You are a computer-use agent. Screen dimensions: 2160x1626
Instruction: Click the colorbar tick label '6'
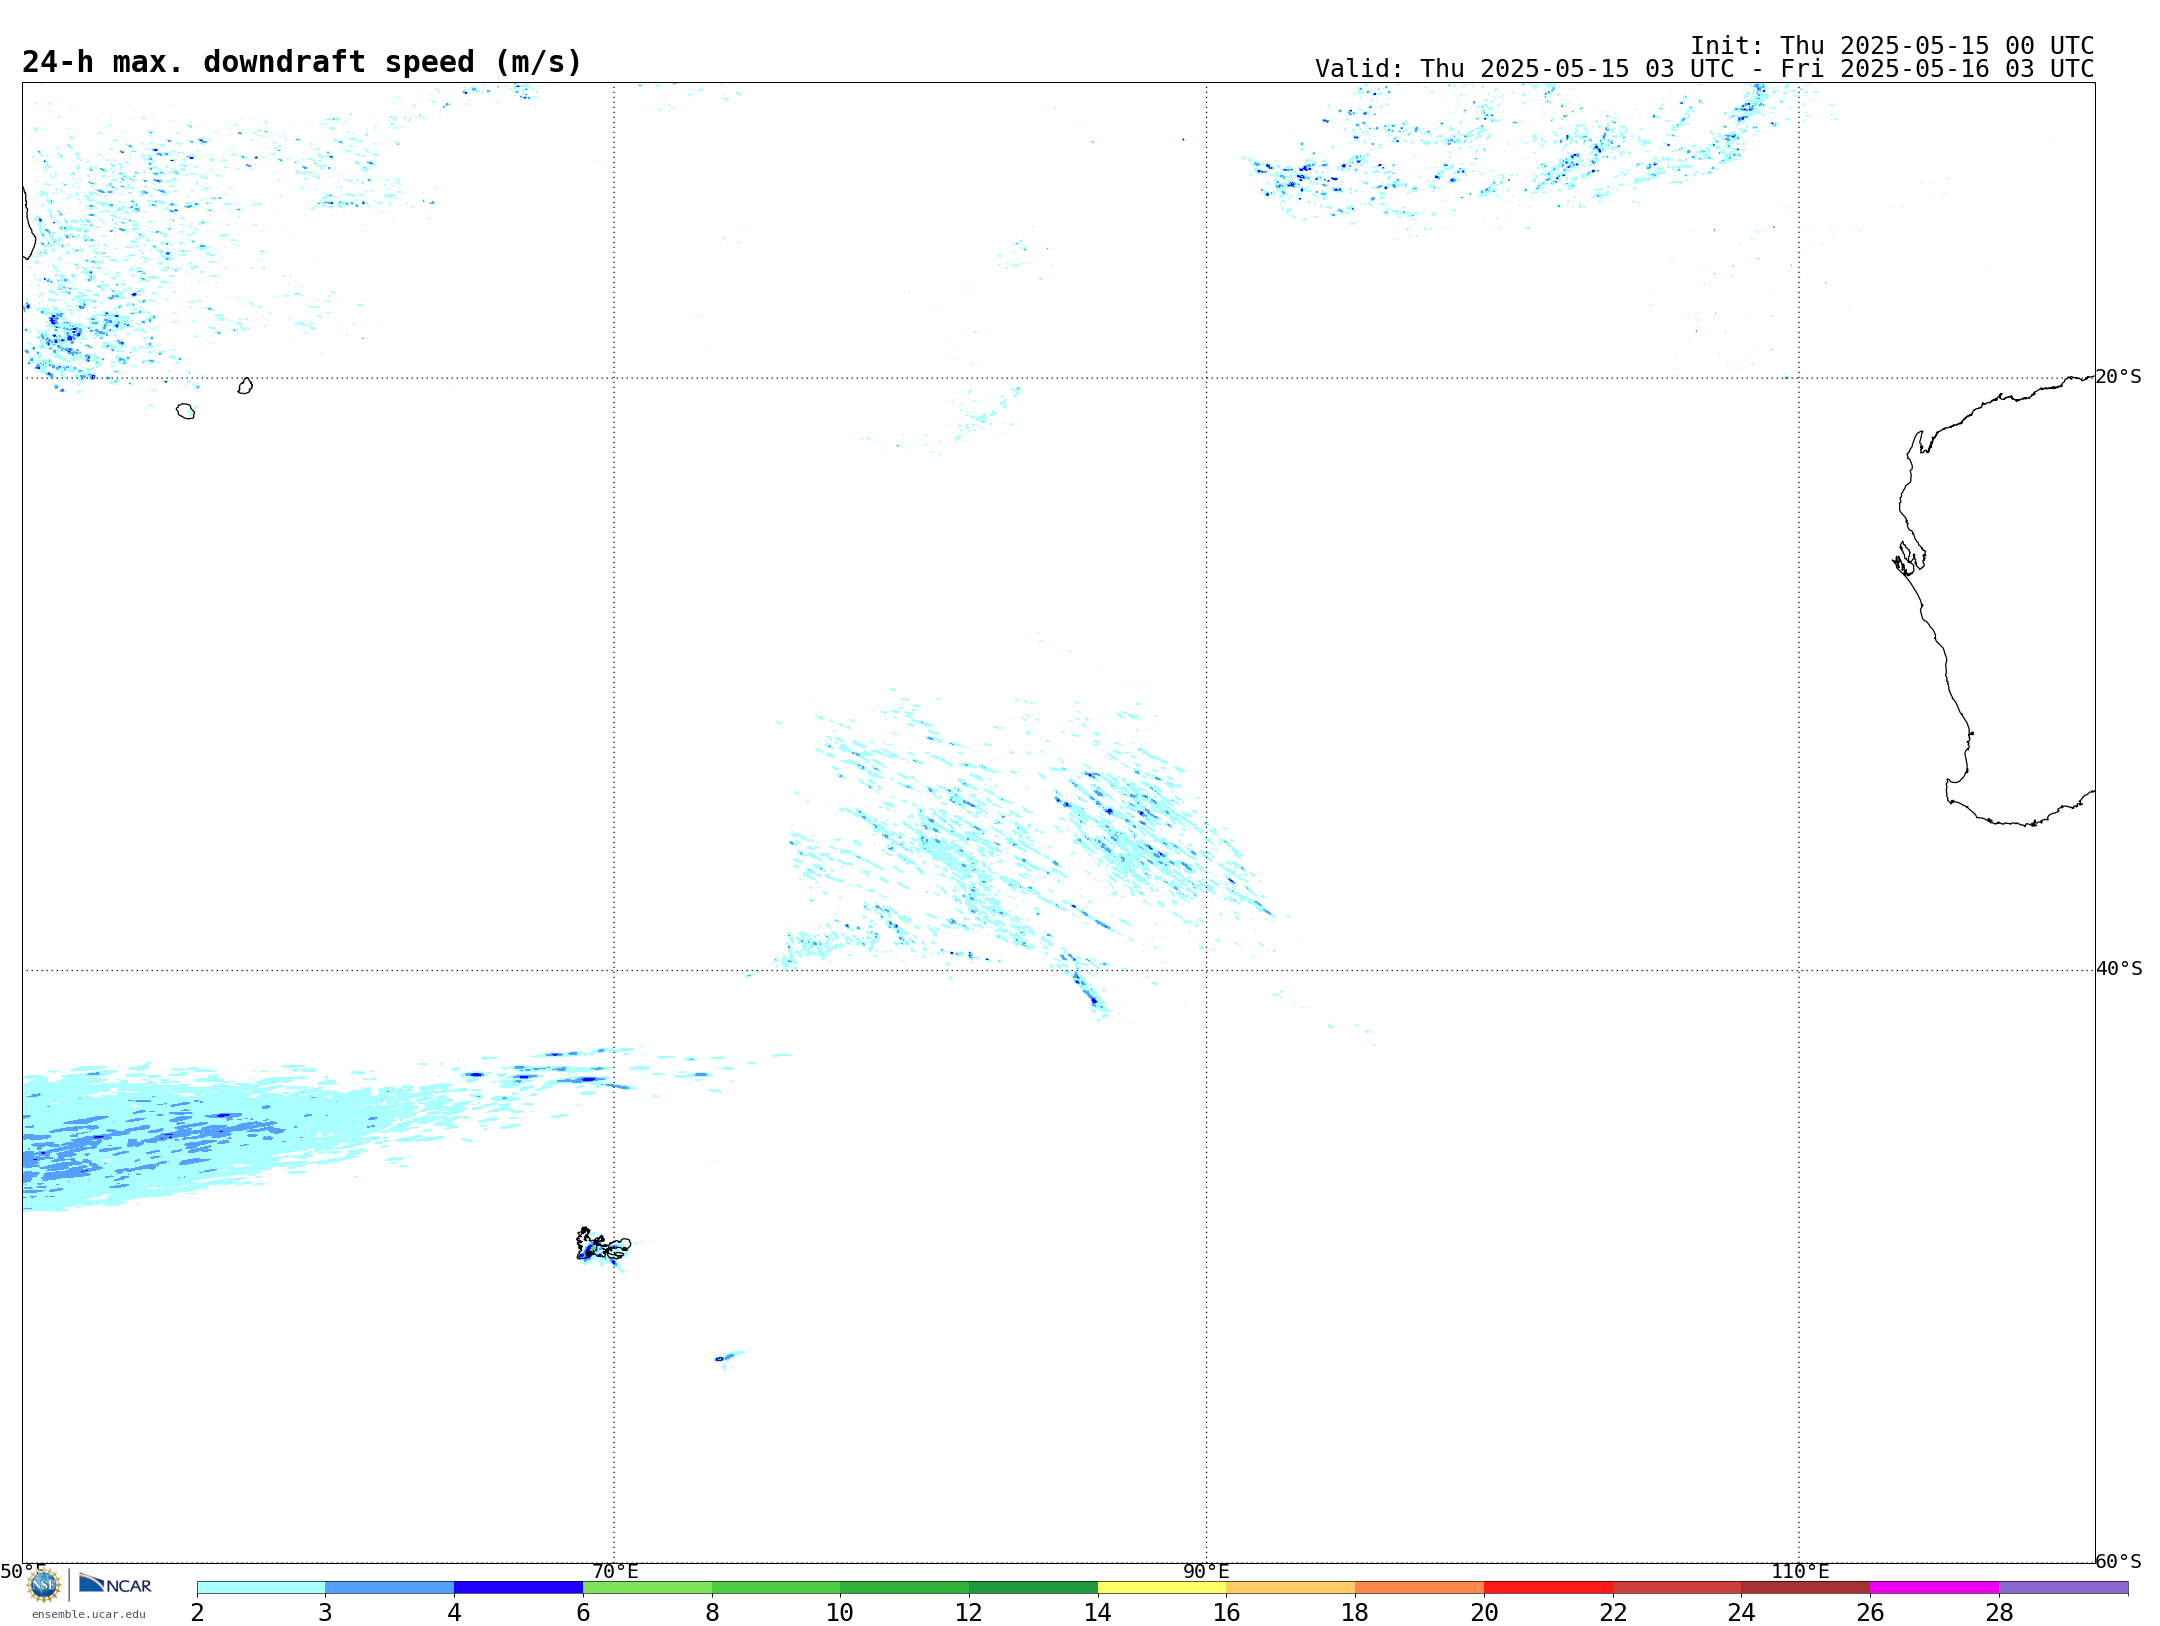click(583, 1612)
